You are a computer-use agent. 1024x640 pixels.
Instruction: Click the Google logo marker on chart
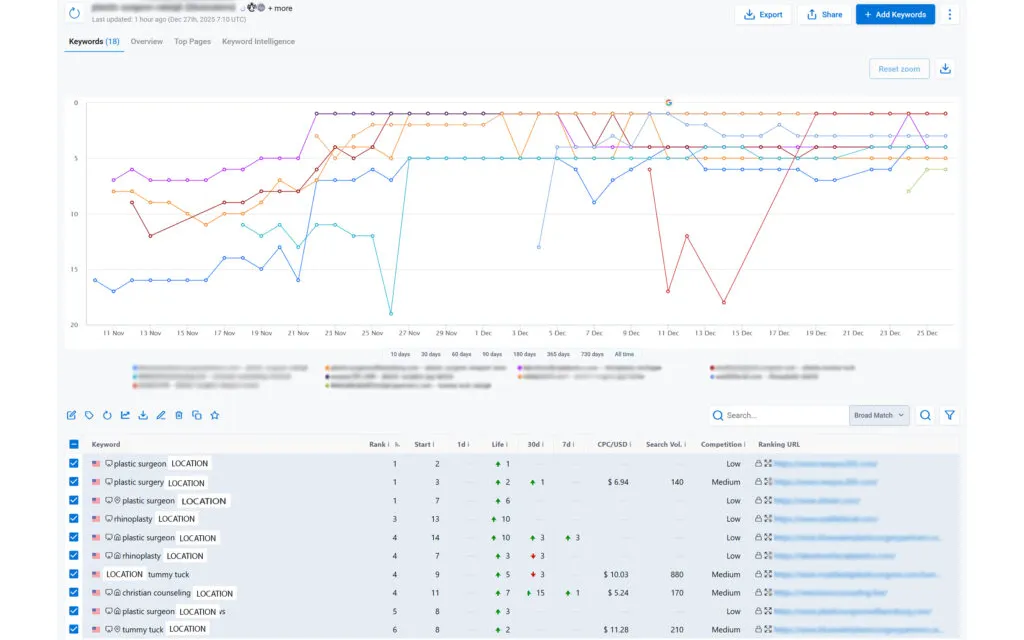coord(668,103)
